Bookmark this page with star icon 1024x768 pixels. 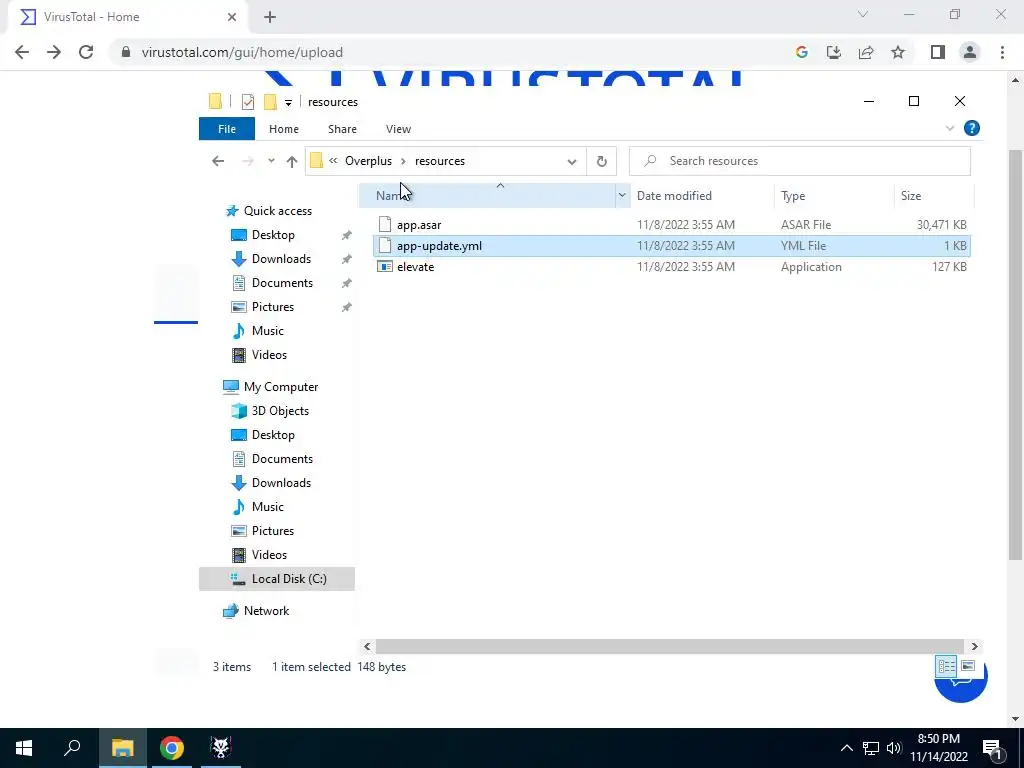tap(898, 52)
